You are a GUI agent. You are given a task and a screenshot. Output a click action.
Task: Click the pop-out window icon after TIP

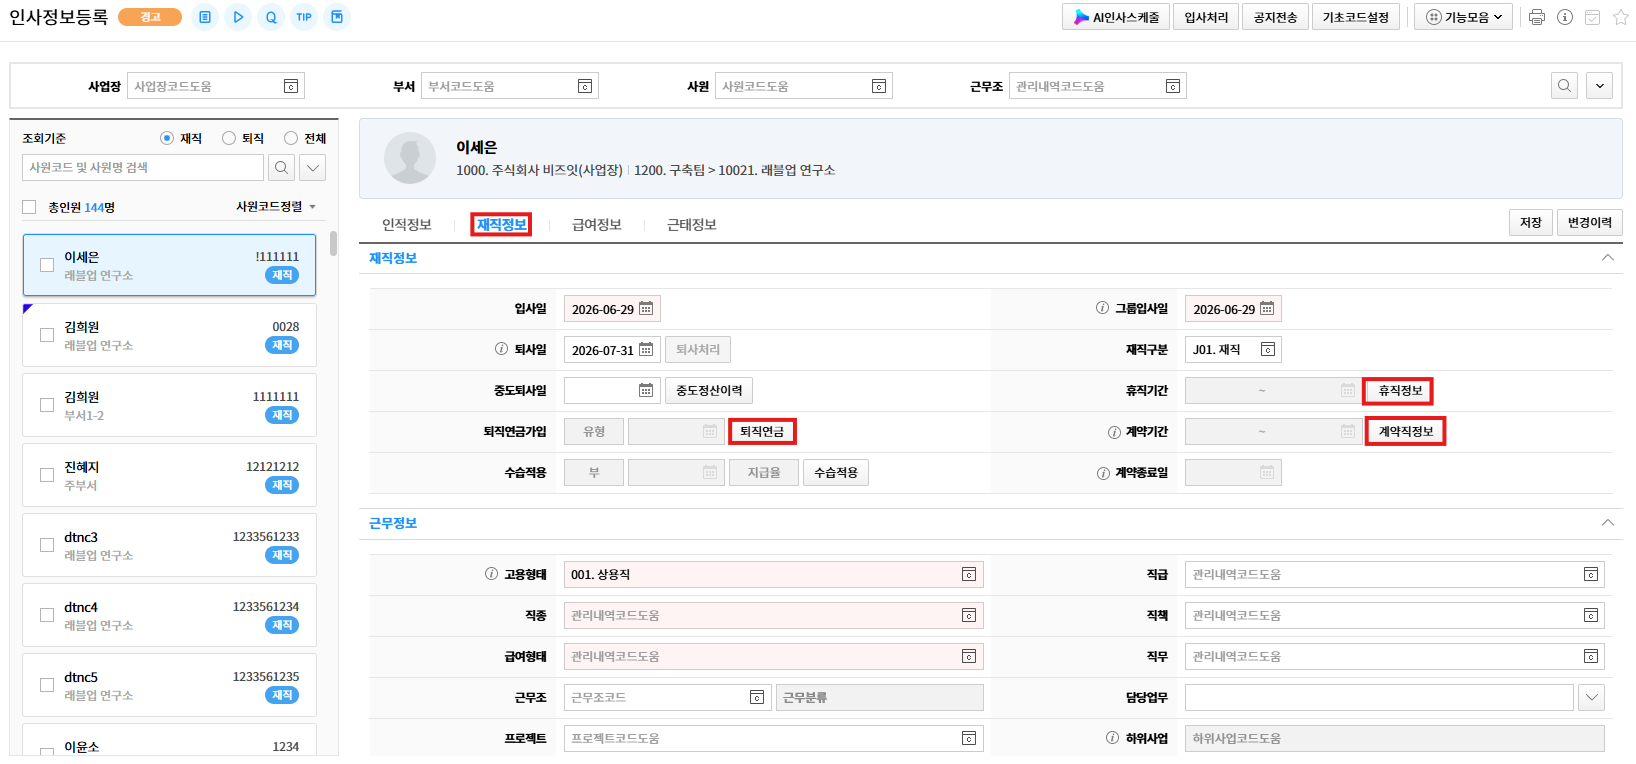337,17
